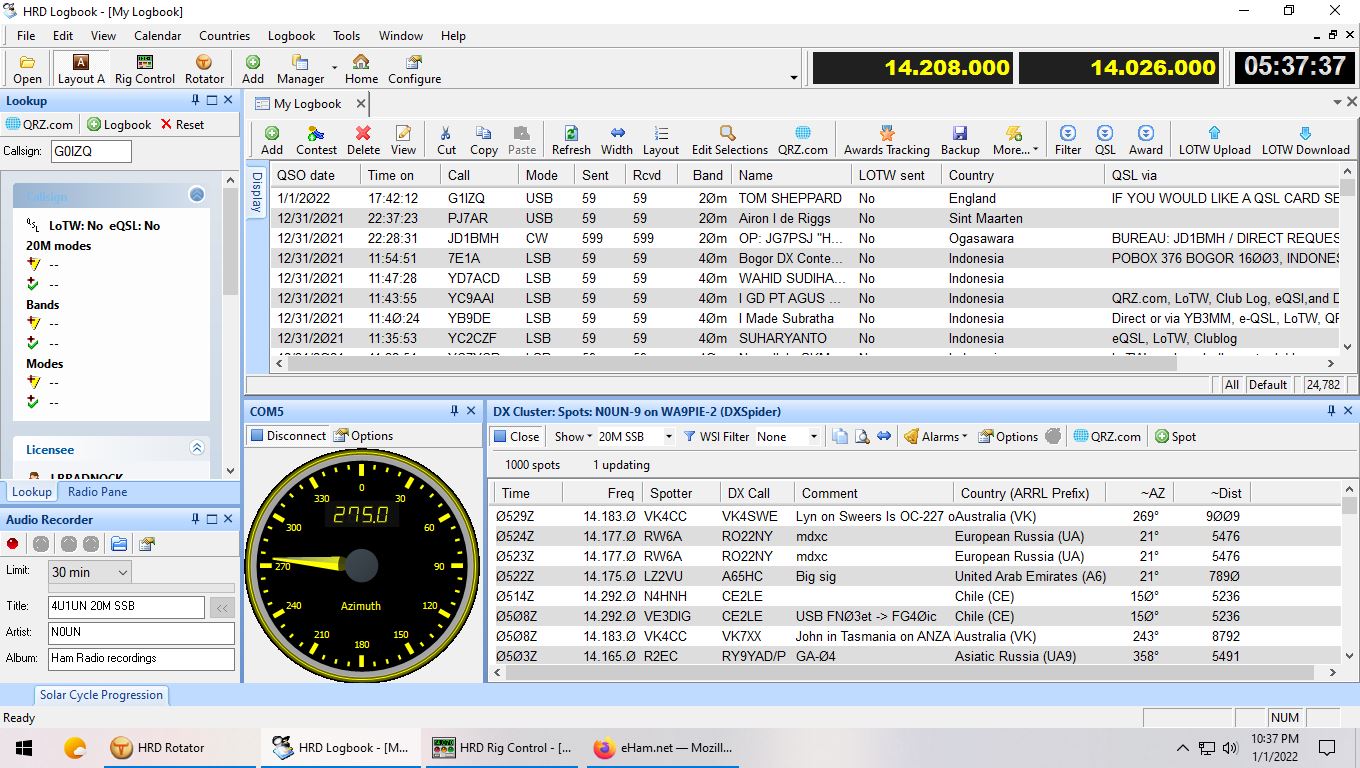Open the Configure tool
This screenshot has width=1360, height=768.
point(414,69)
